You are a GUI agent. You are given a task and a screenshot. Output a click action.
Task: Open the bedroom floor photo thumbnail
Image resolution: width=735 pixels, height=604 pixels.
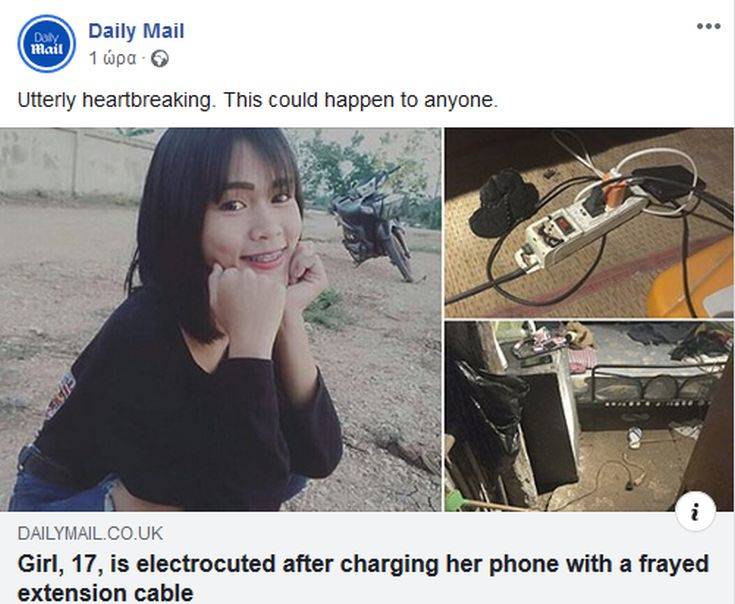tap(589, 416)
